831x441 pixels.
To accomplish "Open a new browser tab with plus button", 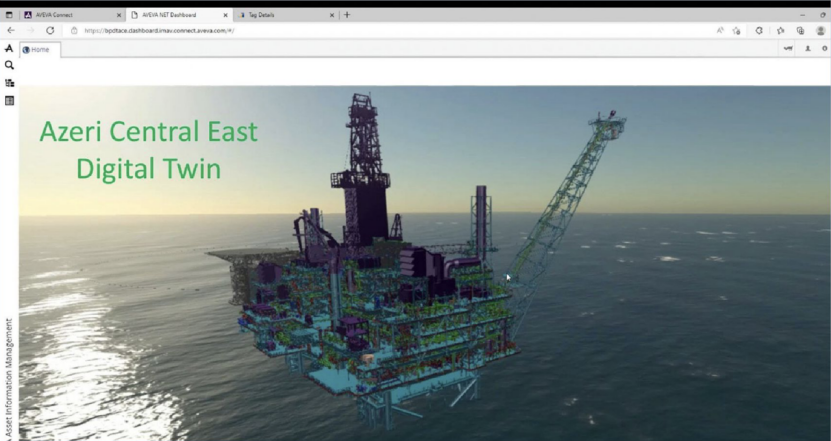I will 347,15.
